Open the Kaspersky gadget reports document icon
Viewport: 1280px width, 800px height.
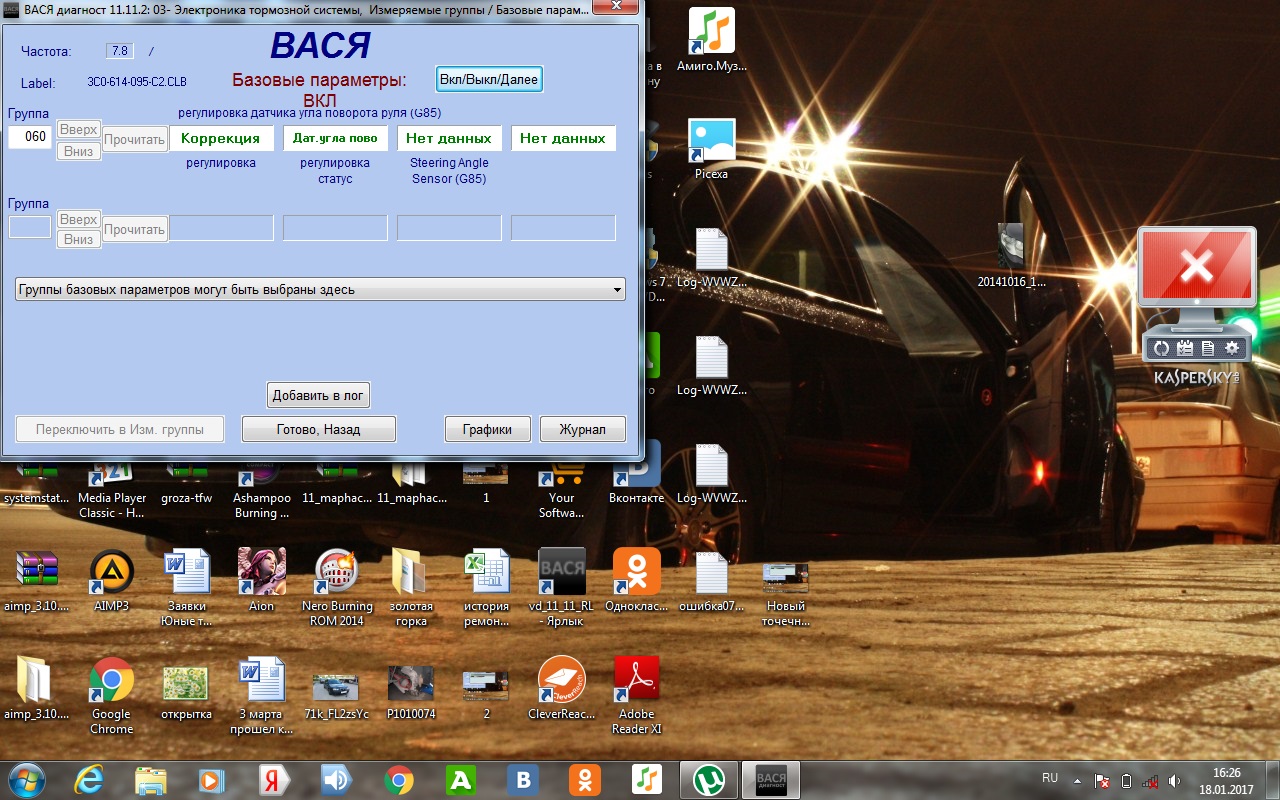1208,348
